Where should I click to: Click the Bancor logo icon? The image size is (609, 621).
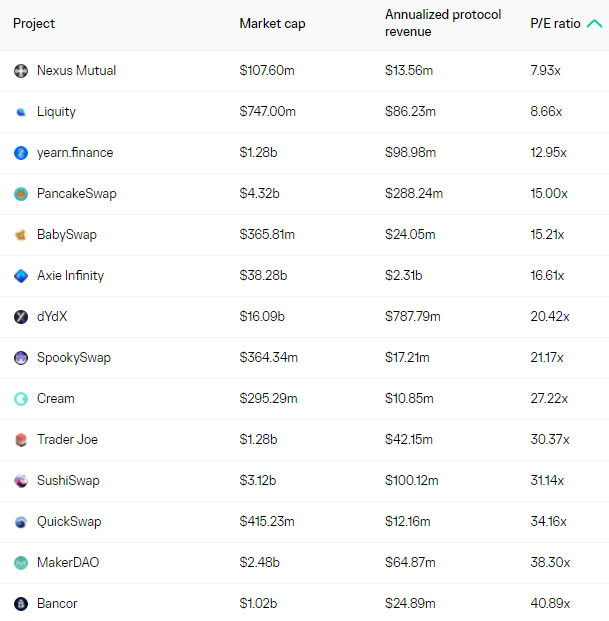[x=21, y=604]
